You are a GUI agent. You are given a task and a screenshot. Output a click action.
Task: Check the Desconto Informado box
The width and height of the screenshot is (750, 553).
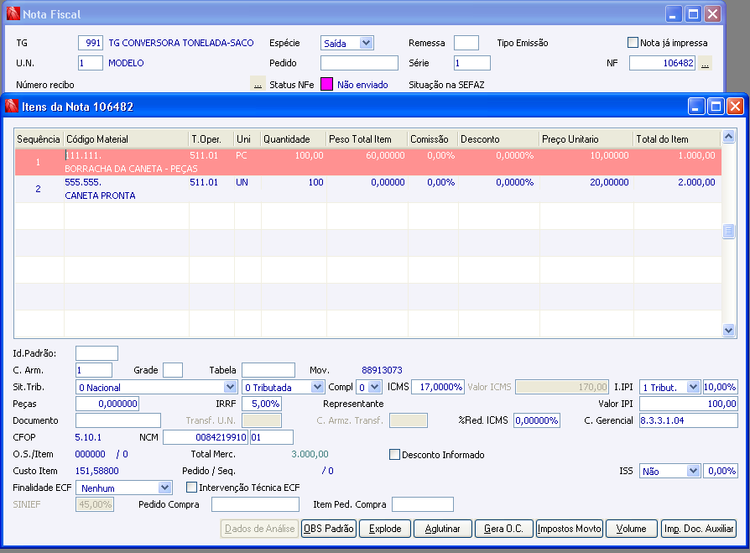click(395, 455)
